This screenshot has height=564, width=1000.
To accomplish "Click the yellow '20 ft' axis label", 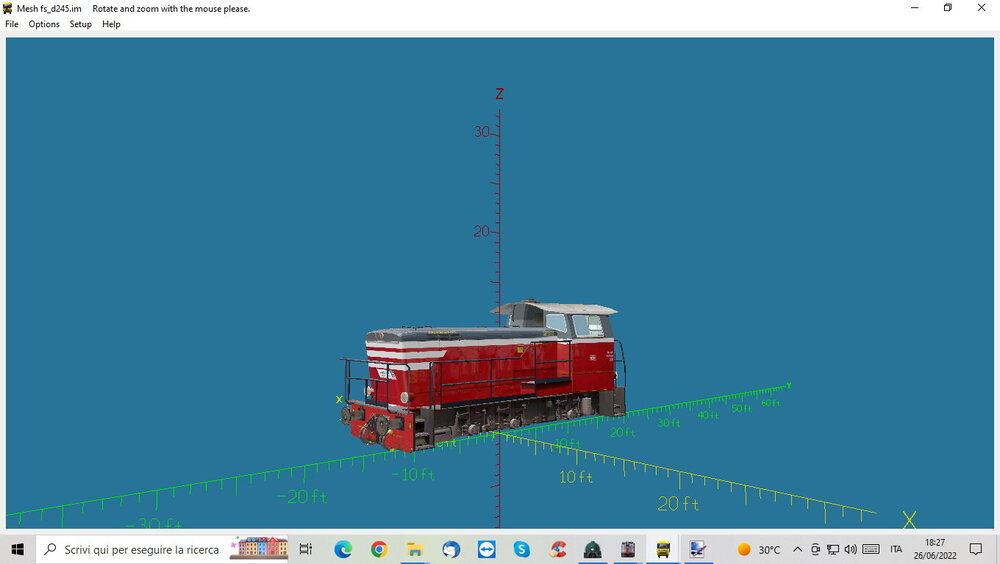I will (x=678, y=504).
